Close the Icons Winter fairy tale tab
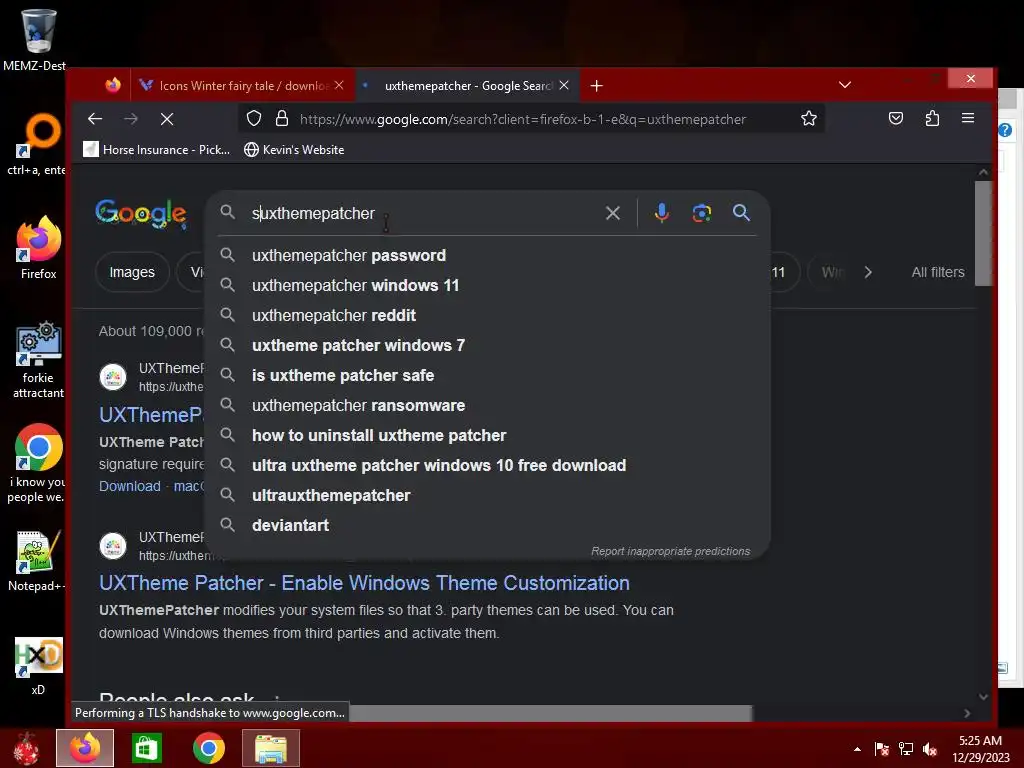1024x768 pixels. click(x=339, y=85)
